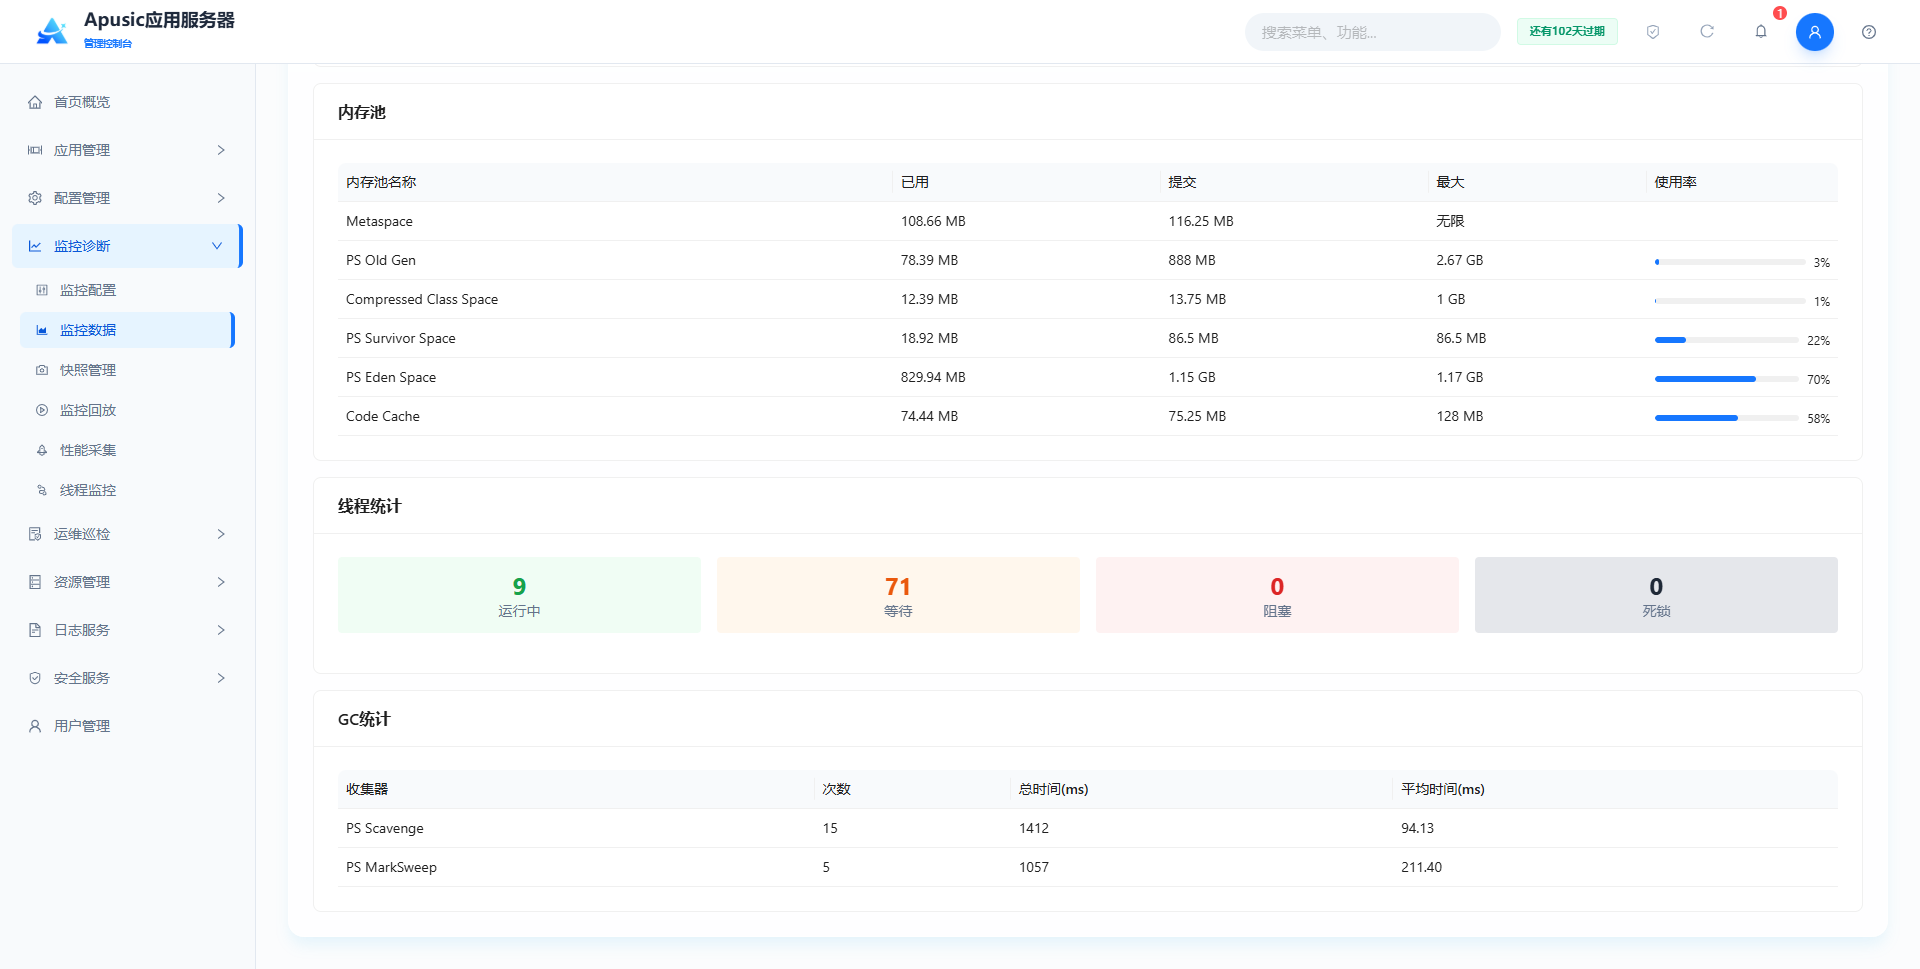Click the 运行中 thread count card
This screenshot has height=969, width=1920.
[519, 595]
